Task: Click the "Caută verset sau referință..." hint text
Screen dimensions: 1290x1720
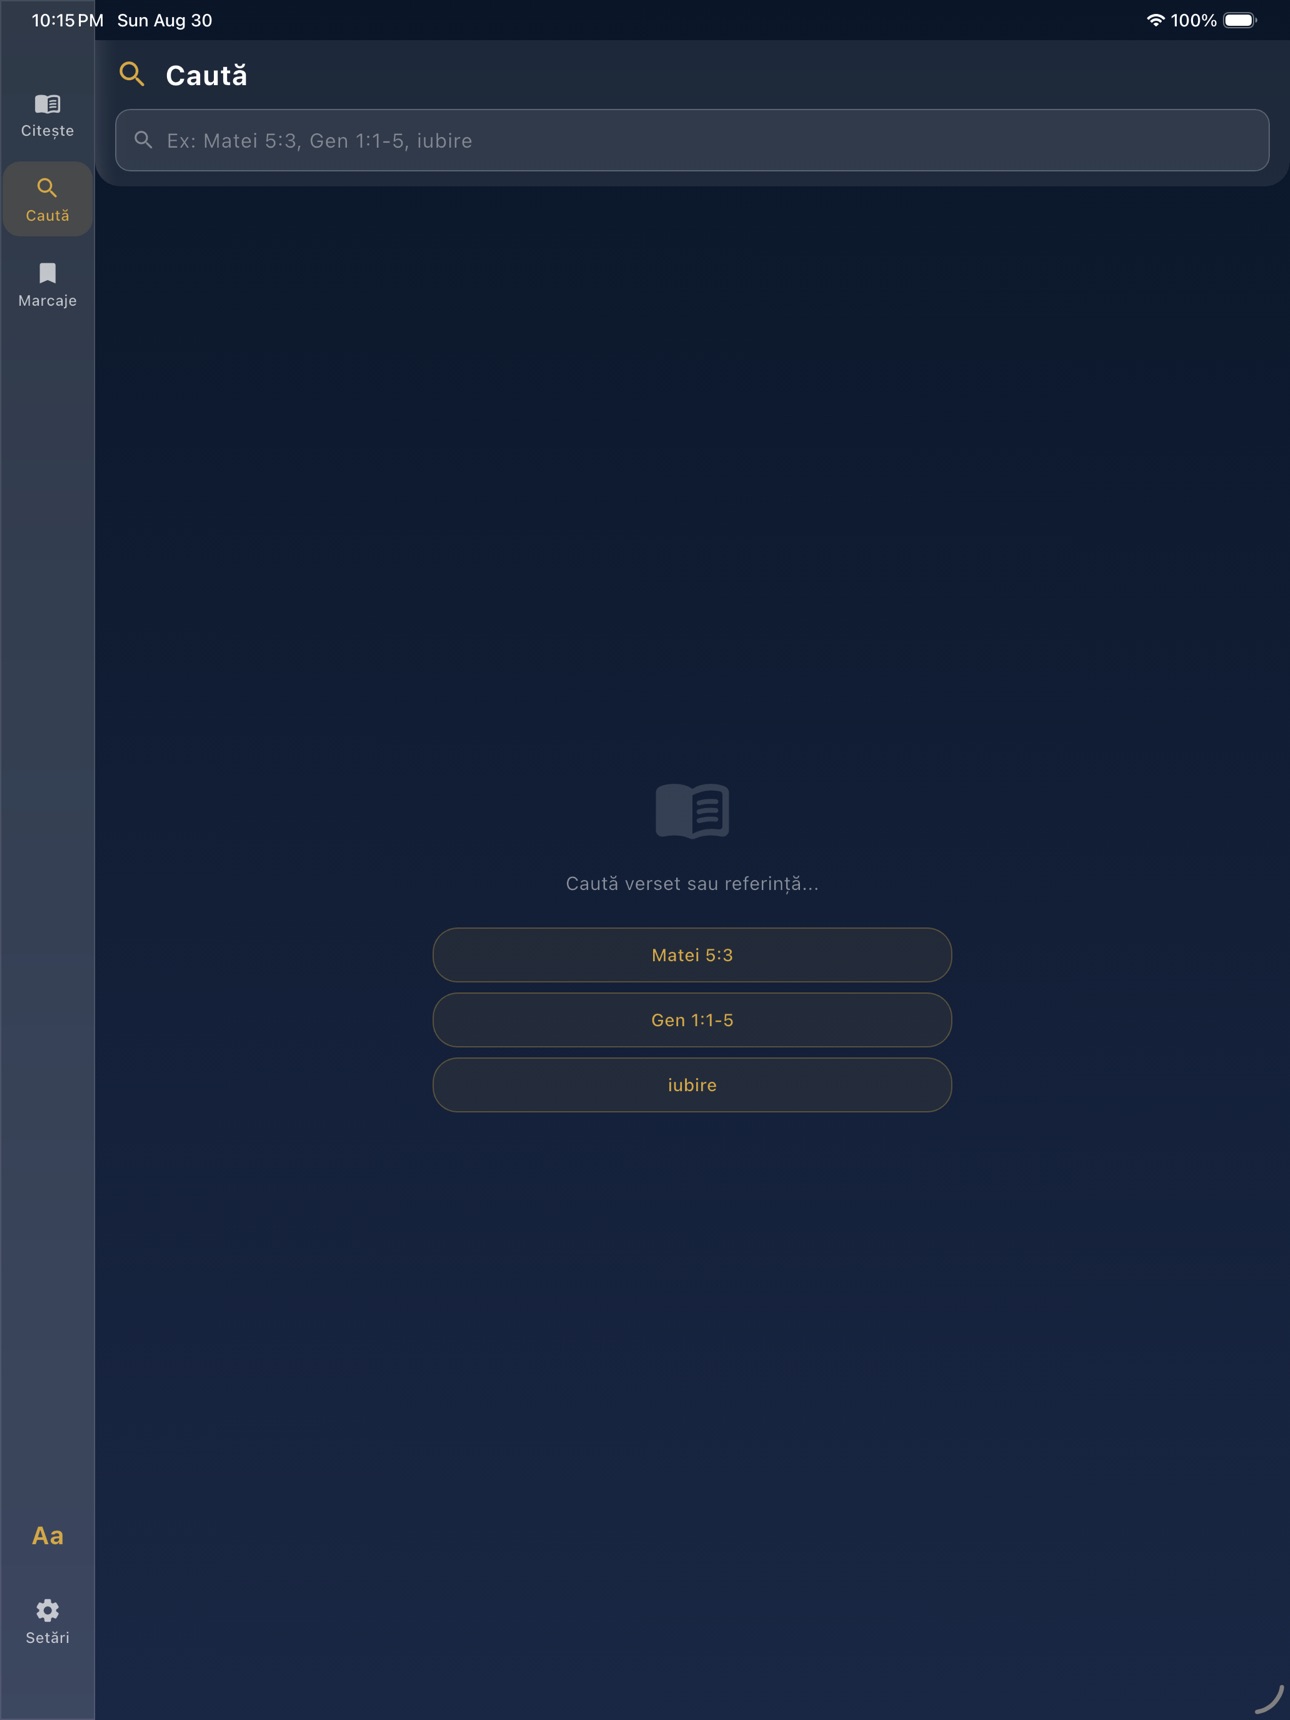Action: tap(692, 884)
